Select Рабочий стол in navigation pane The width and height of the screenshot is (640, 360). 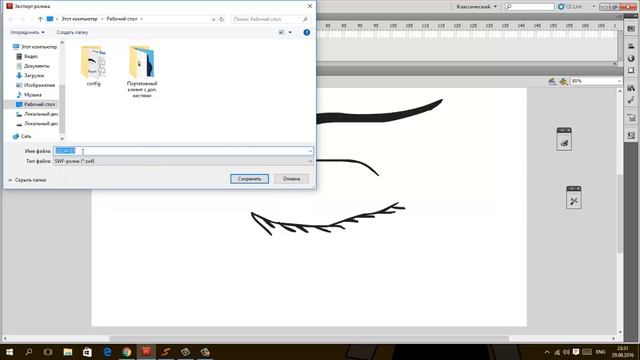pos(36,104)
